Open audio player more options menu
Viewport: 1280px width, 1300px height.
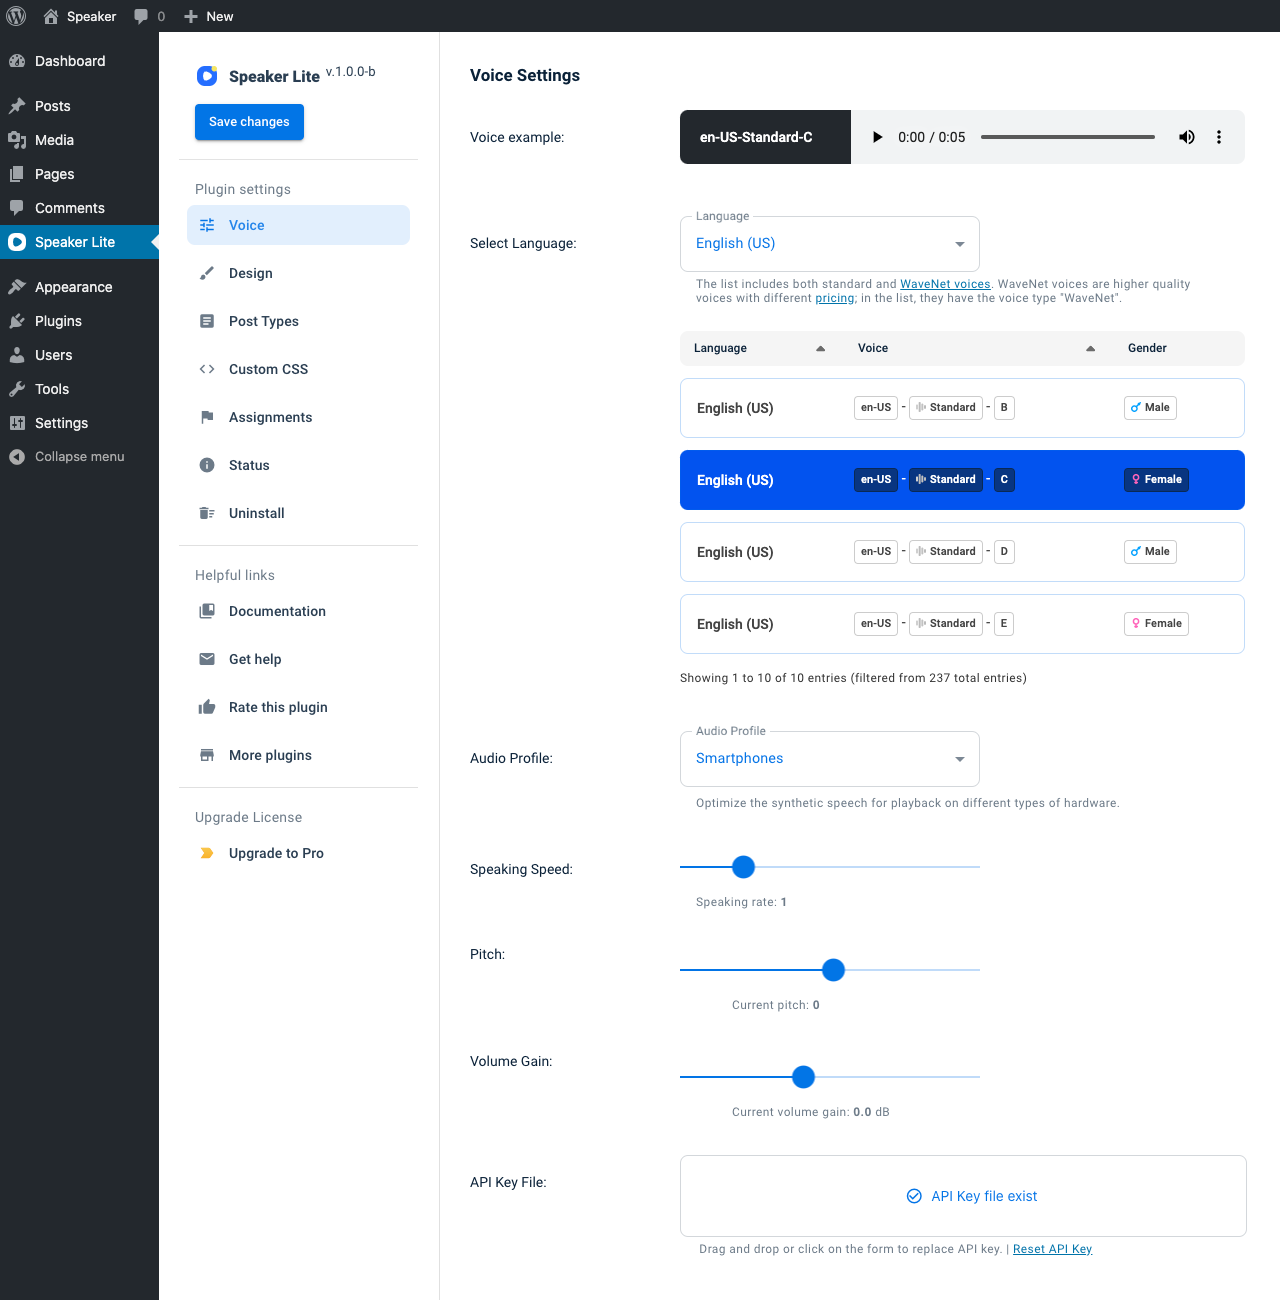pos(1219,137)
